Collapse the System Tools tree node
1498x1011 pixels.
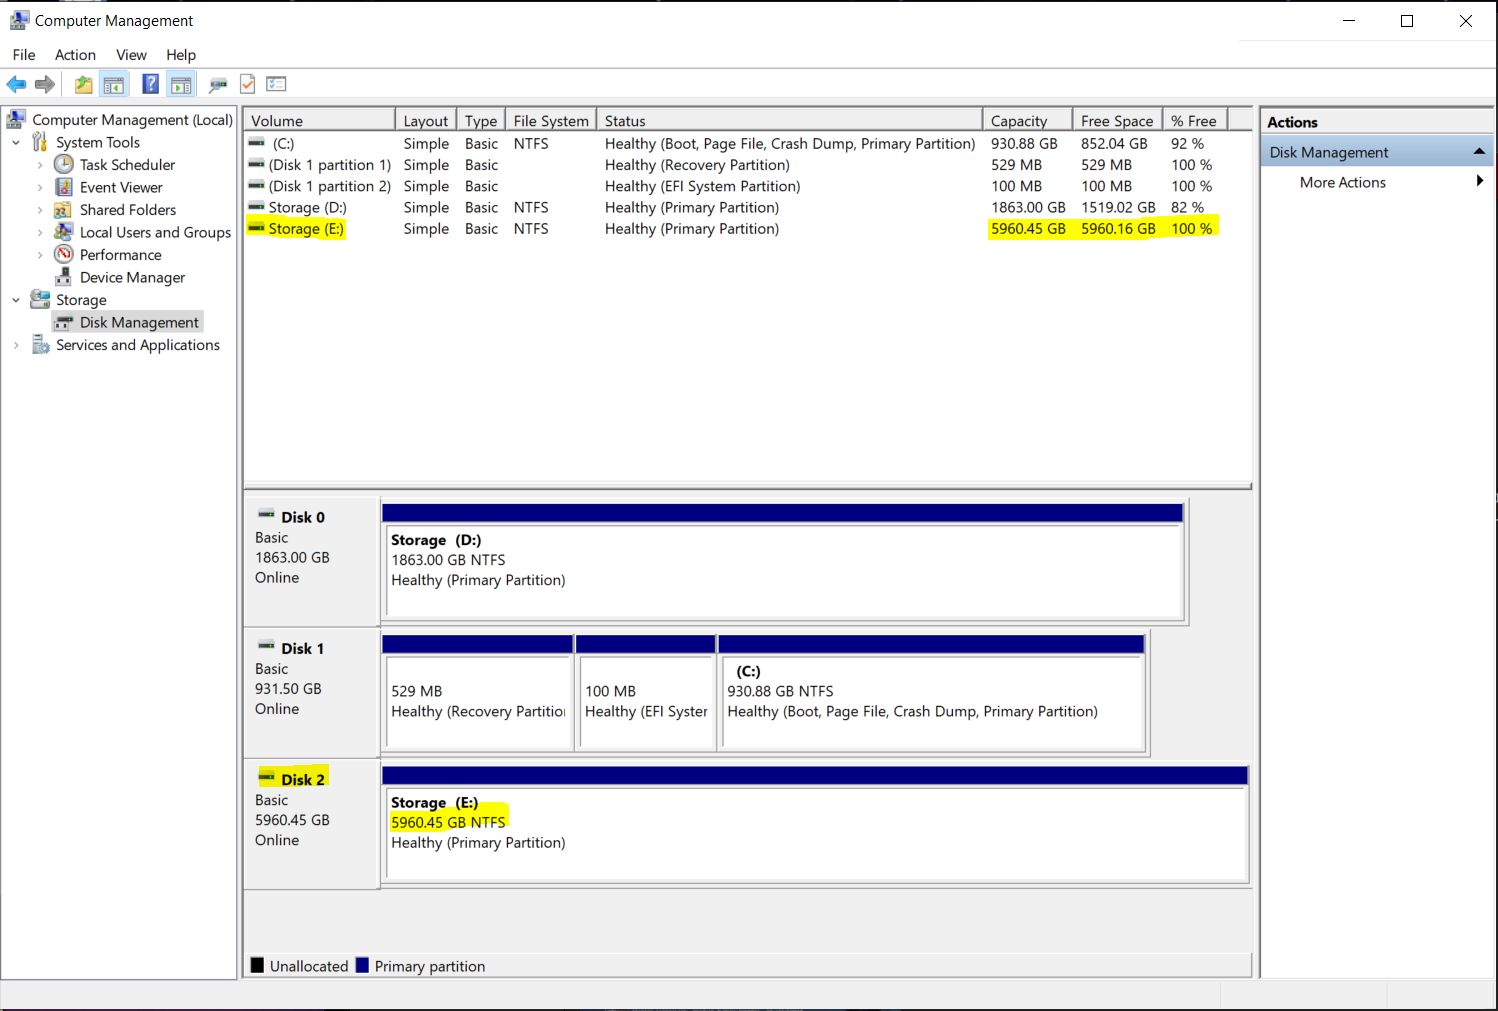(x=16, y=143)
